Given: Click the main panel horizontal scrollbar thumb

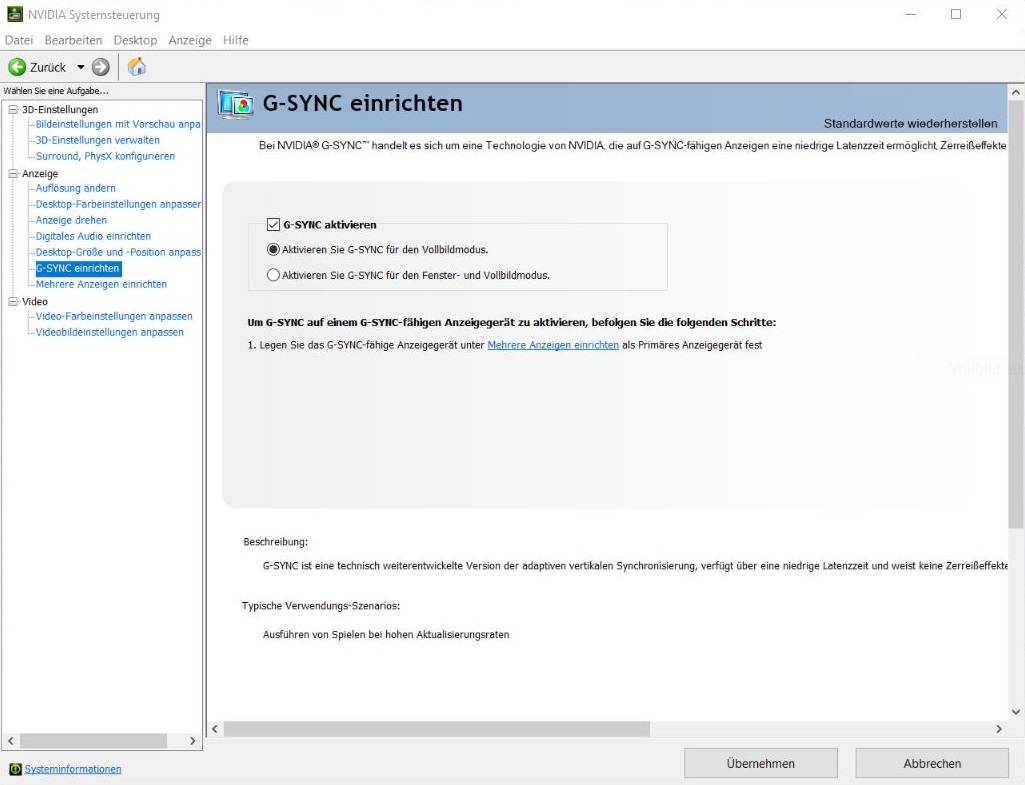Looking at the screenshot, I should [437, 729].
